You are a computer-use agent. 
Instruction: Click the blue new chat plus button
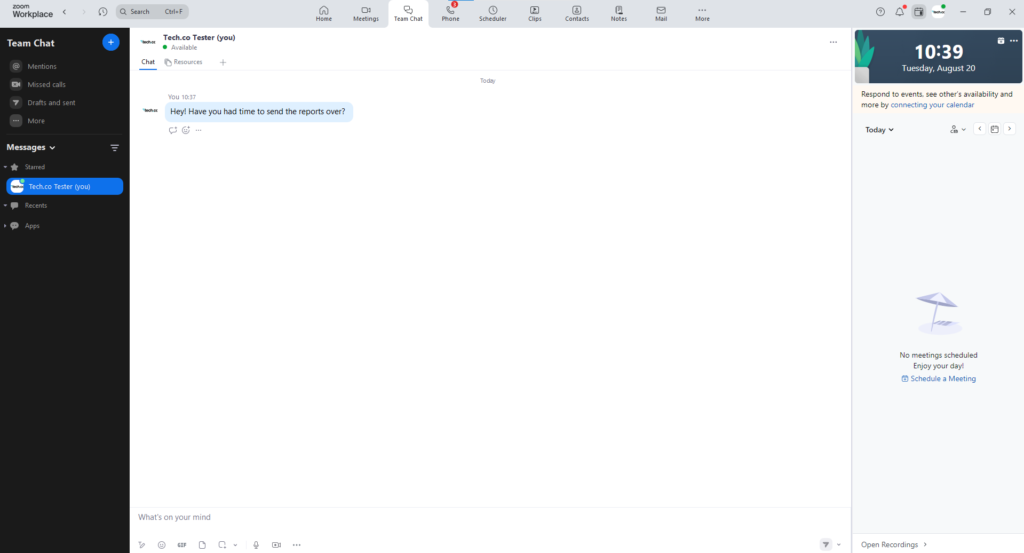click(111, 42)
